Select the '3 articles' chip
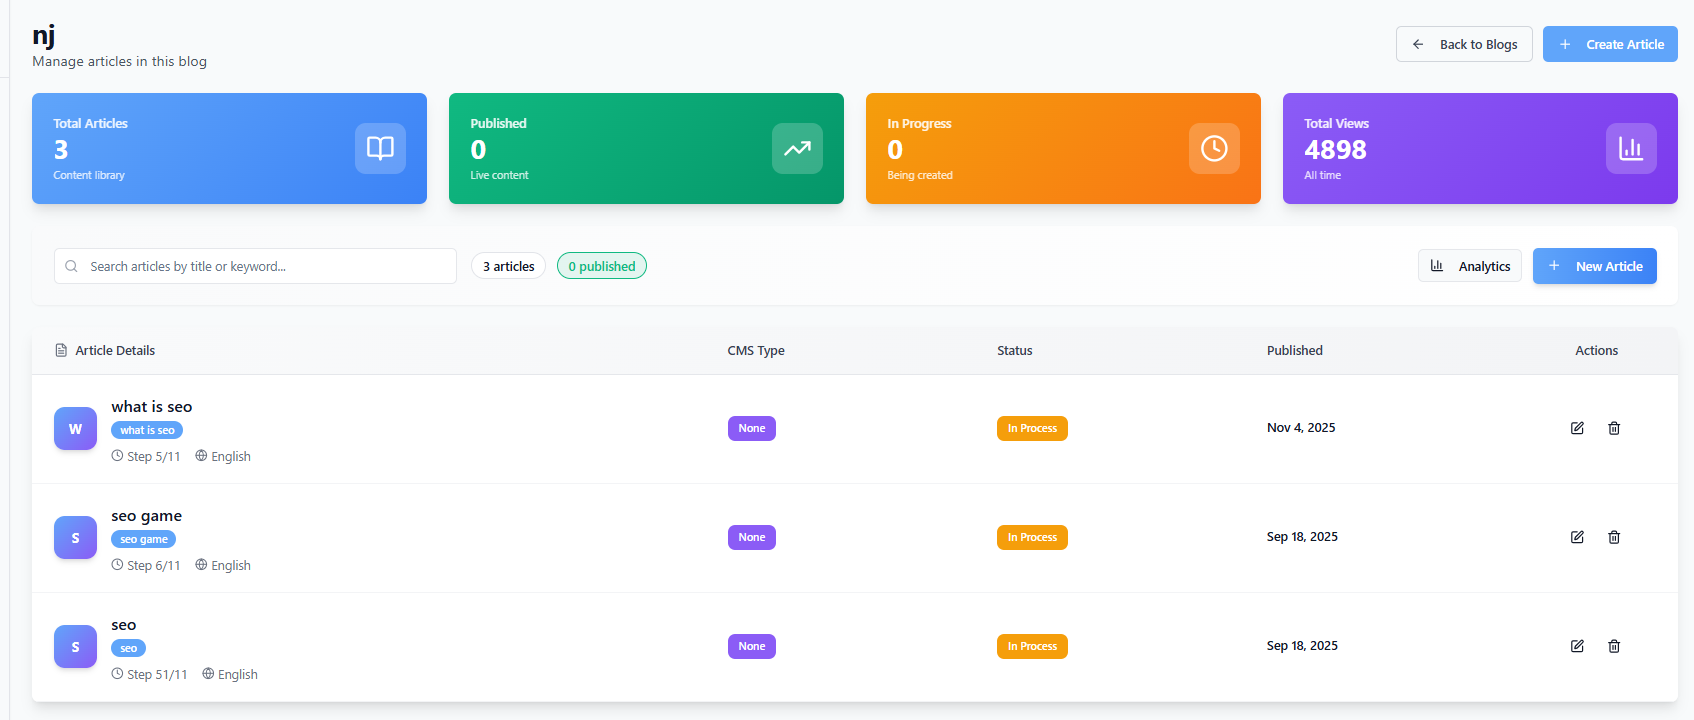The height and width of the screenshot is (720, 1694). (508, 266)
